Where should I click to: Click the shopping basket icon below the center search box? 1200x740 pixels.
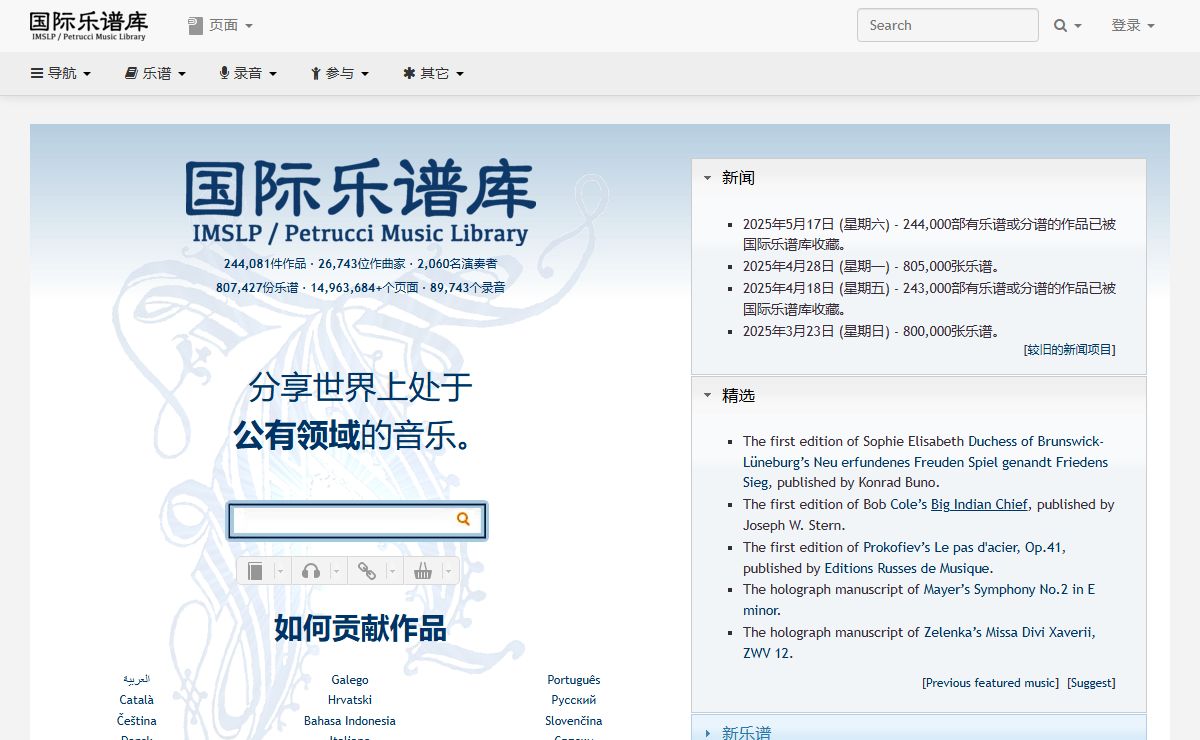pos(423,571)
